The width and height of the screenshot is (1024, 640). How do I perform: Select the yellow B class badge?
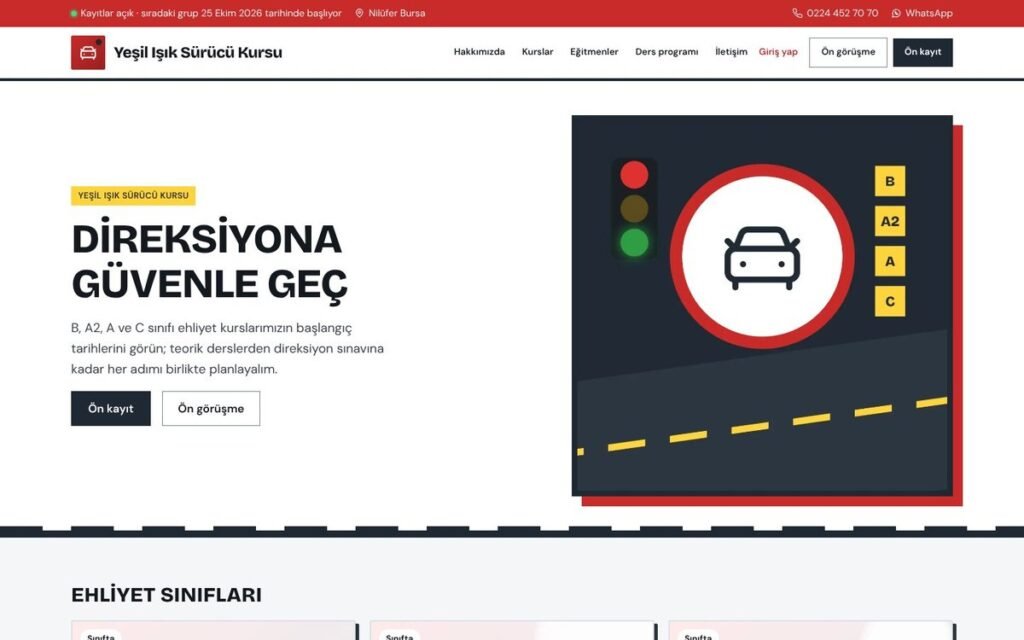click(x=889, y=181)
